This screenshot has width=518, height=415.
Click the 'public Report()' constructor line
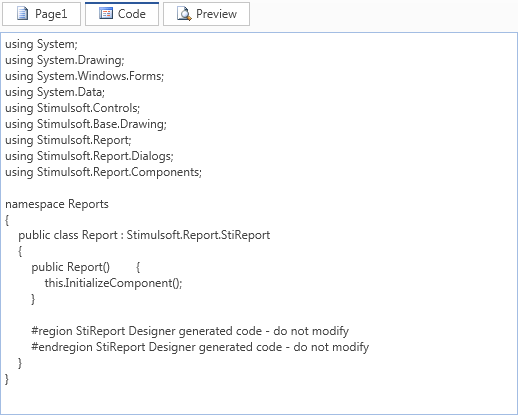tap(86, 267)
